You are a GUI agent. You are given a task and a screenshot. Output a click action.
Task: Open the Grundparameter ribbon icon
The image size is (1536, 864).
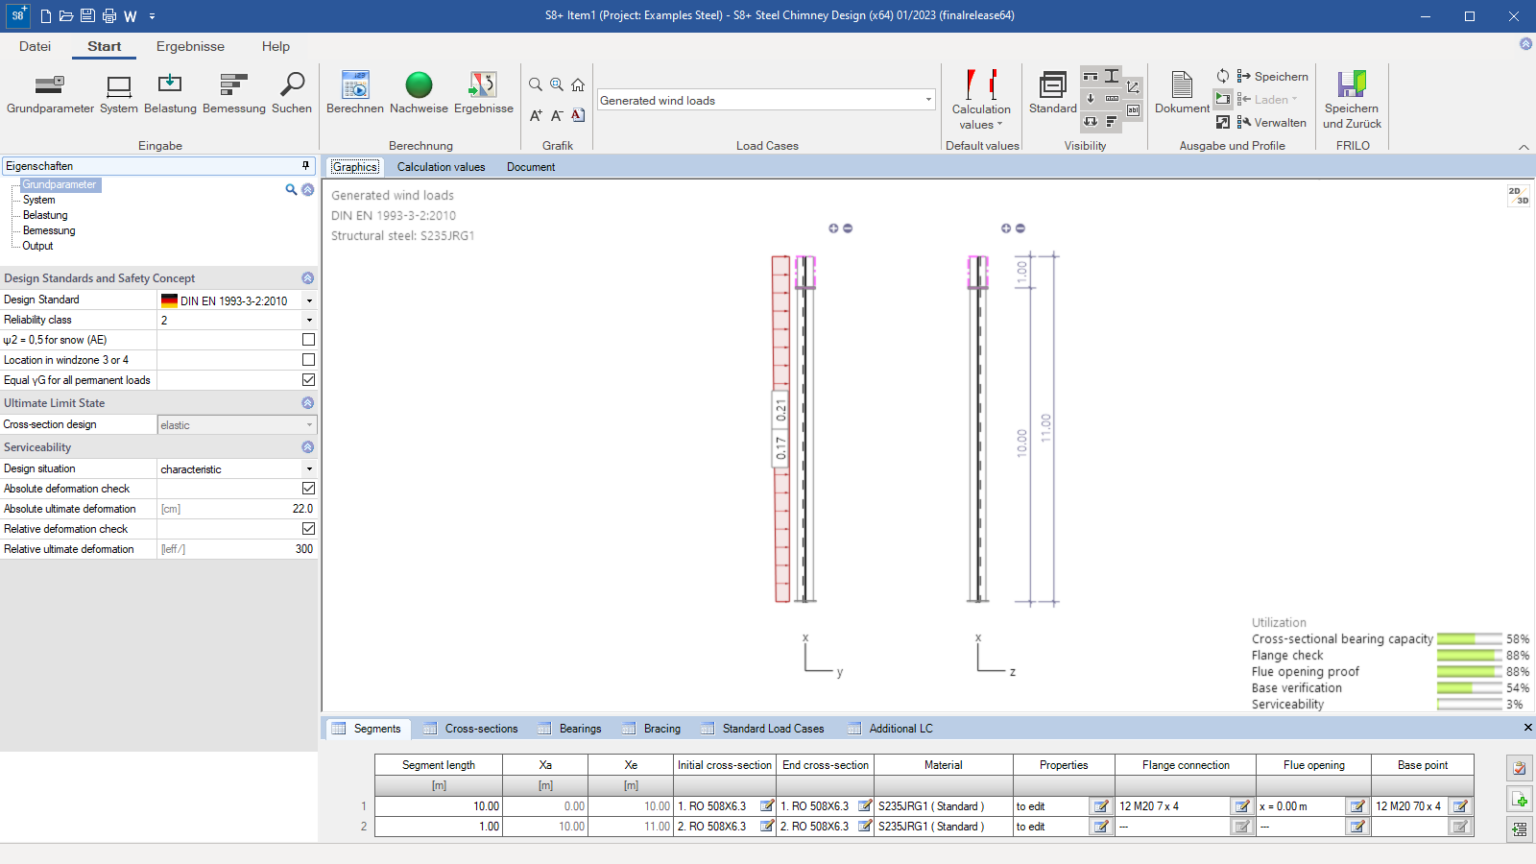point(50,87)
